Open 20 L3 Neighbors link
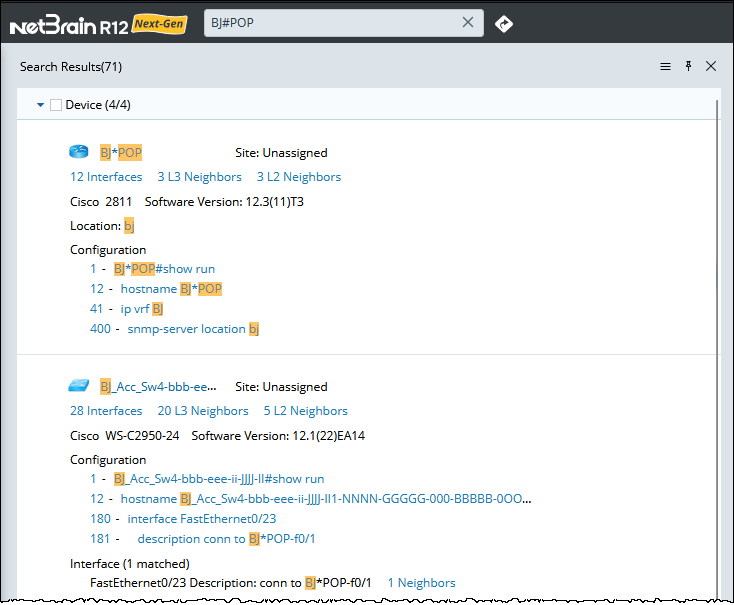The width and height of the screenshot is (734, 605). pyautogui.click(x=203, y=411)
